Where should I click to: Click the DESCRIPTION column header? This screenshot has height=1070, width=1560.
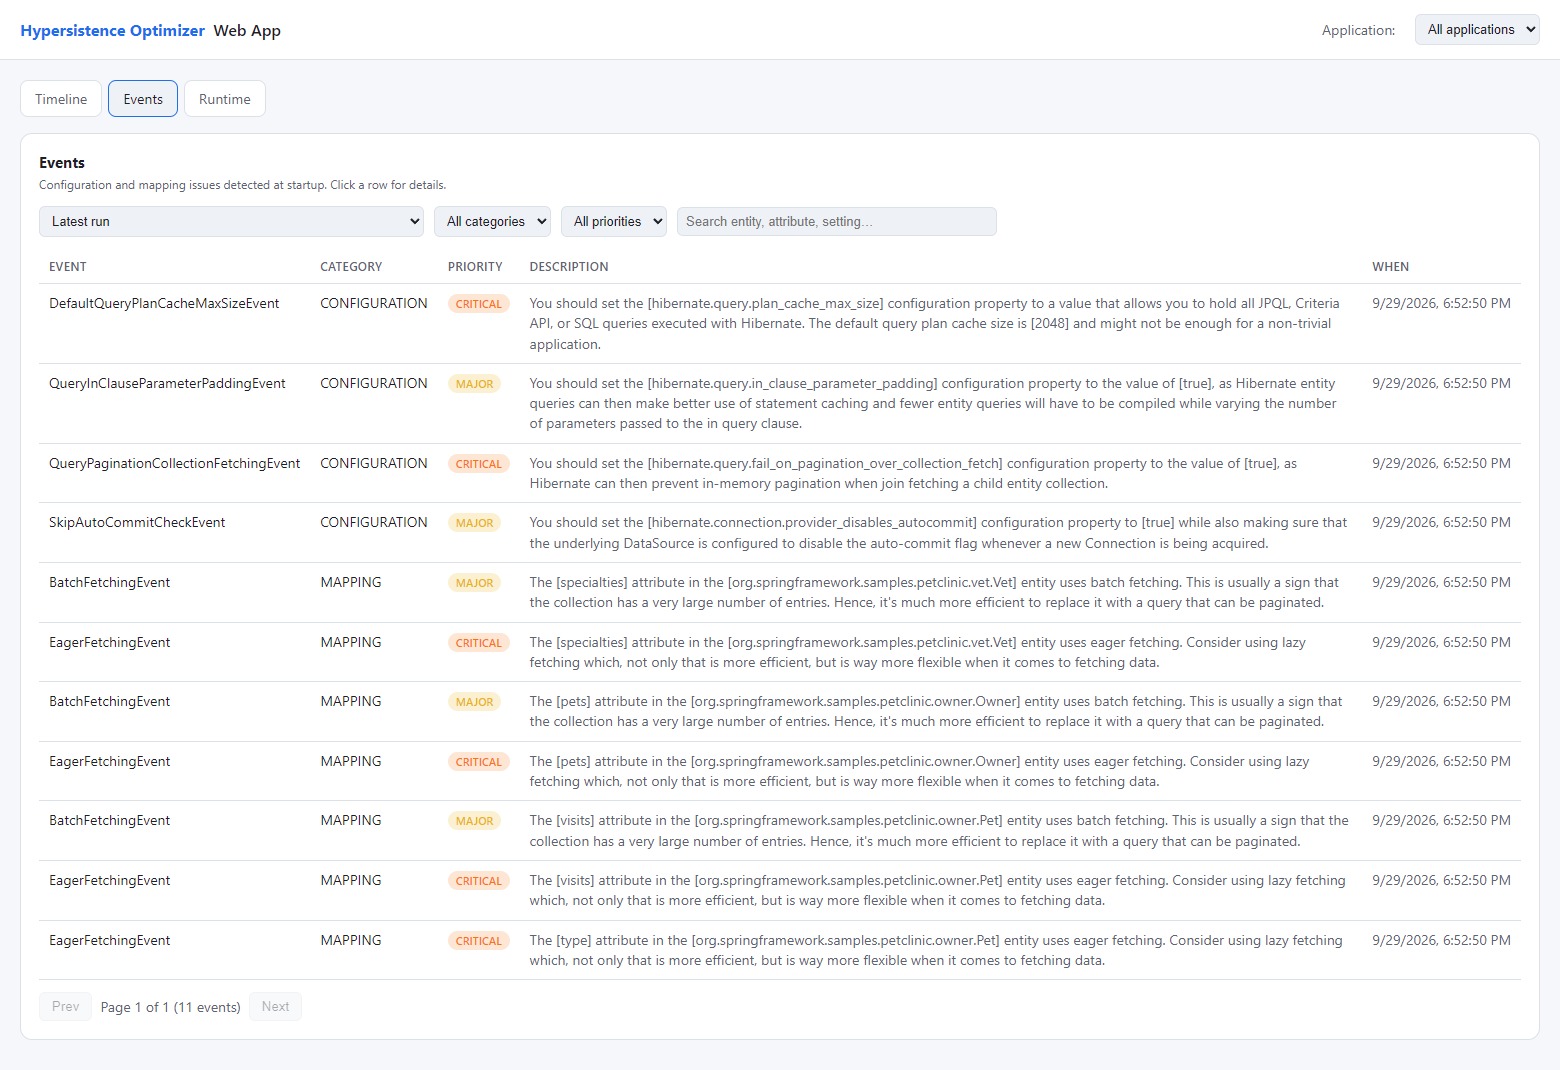569,267
